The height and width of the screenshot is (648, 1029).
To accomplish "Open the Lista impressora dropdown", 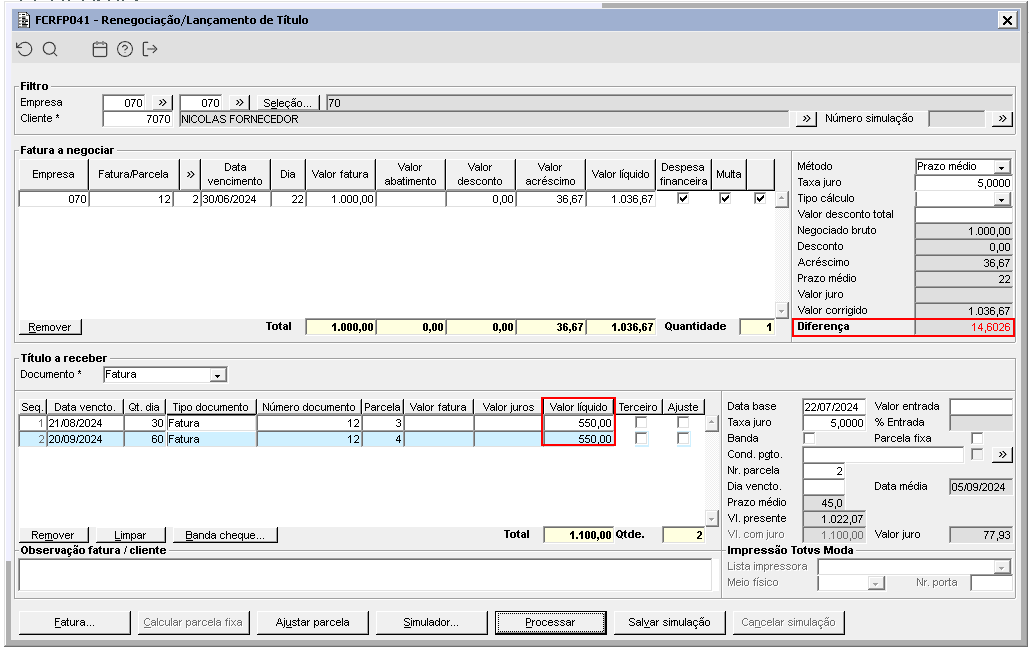I will click(x=1001, y=567).
